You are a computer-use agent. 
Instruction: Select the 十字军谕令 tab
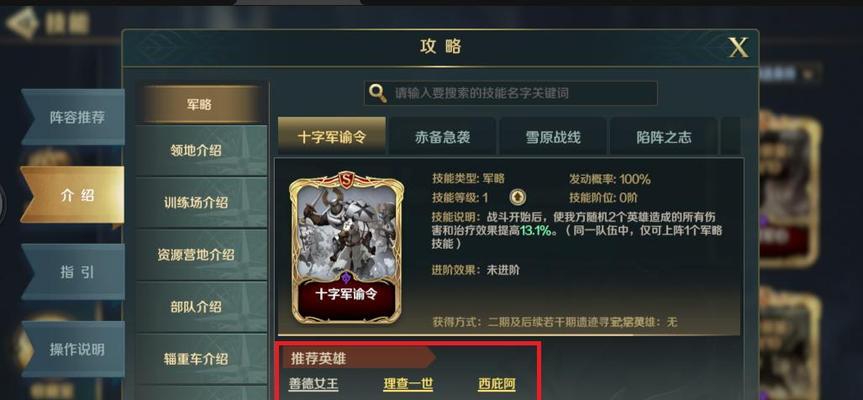pyautogui.click(x=332, y=136)
